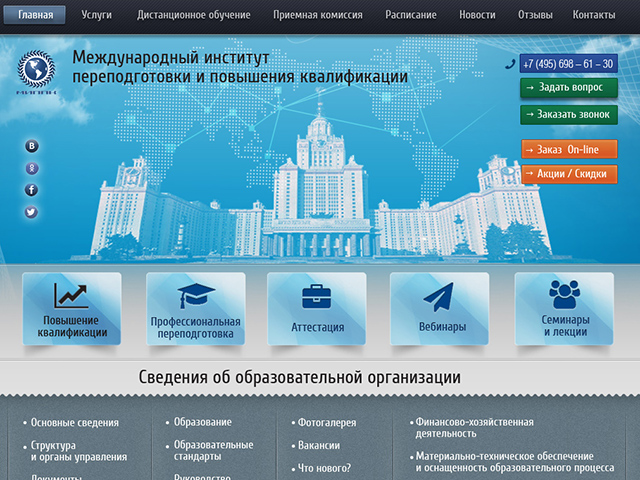640x480 pixels.
Task: Open the Образовательные стандарты link
Action: [x=213, y=450]
